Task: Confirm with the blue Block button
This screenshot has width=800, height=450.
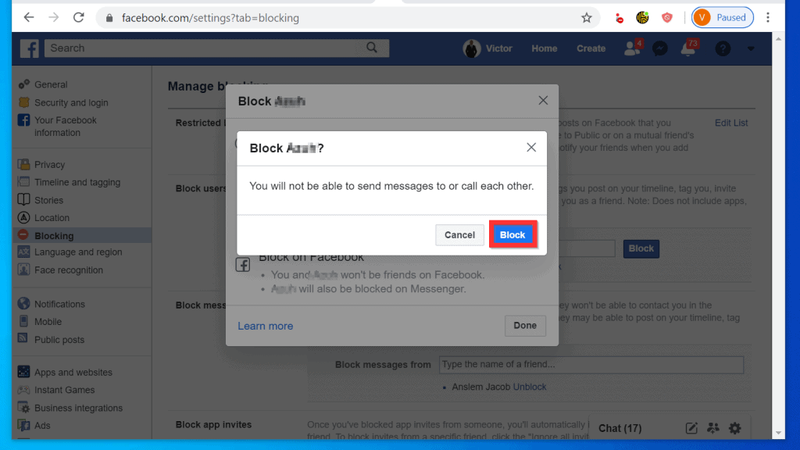Action: (512, 235)
